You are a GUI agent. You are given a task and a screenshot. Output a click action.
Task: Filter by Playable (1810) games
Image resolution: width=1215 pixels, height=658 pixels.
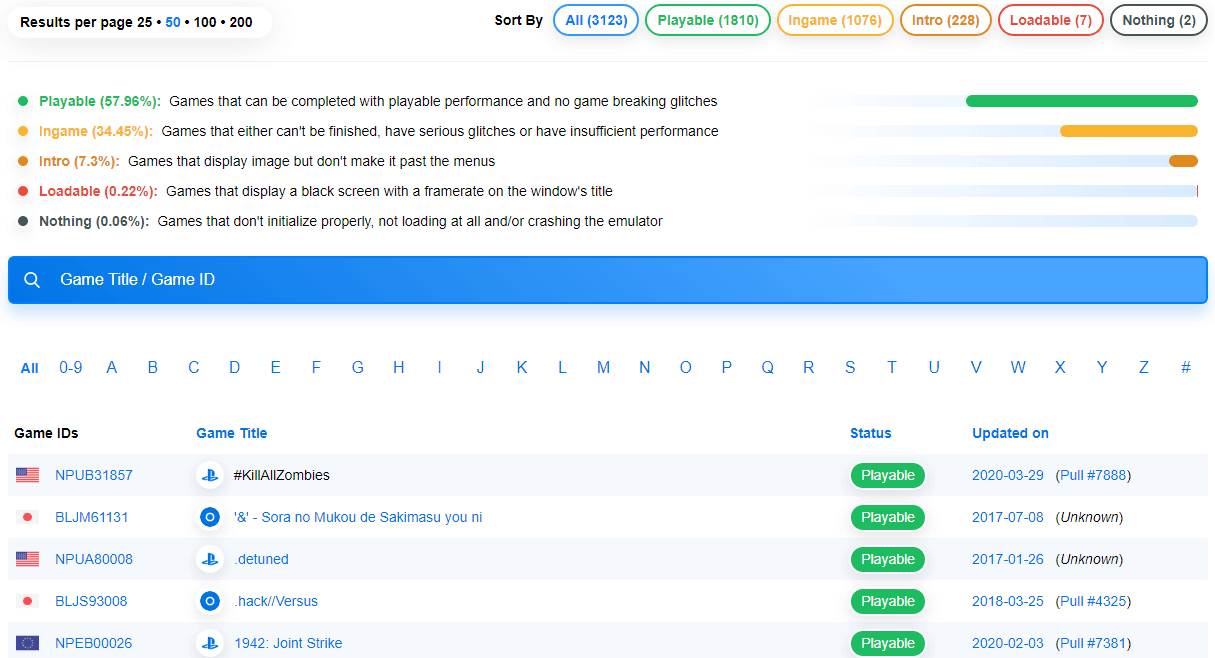click(x=707, y=20)
